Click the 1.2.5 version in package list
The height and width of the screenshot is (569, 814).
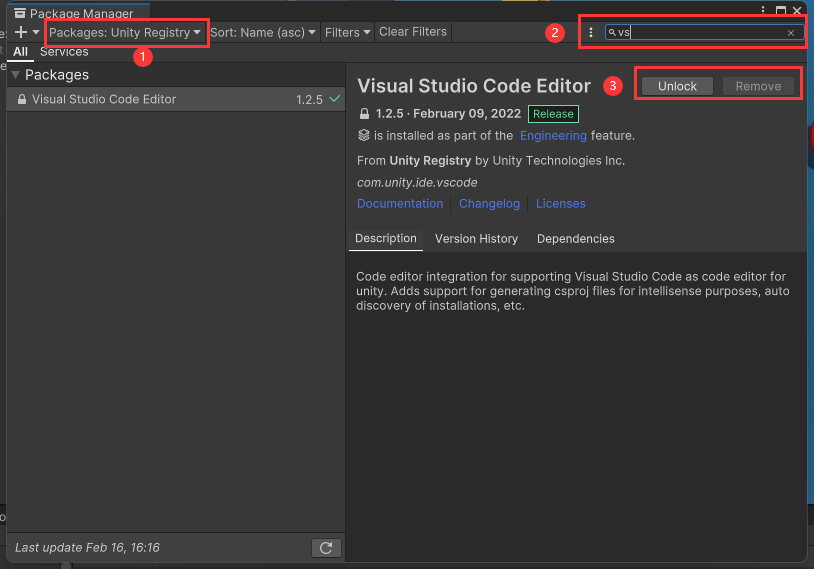pyautogui.click(x=309, y=100)
